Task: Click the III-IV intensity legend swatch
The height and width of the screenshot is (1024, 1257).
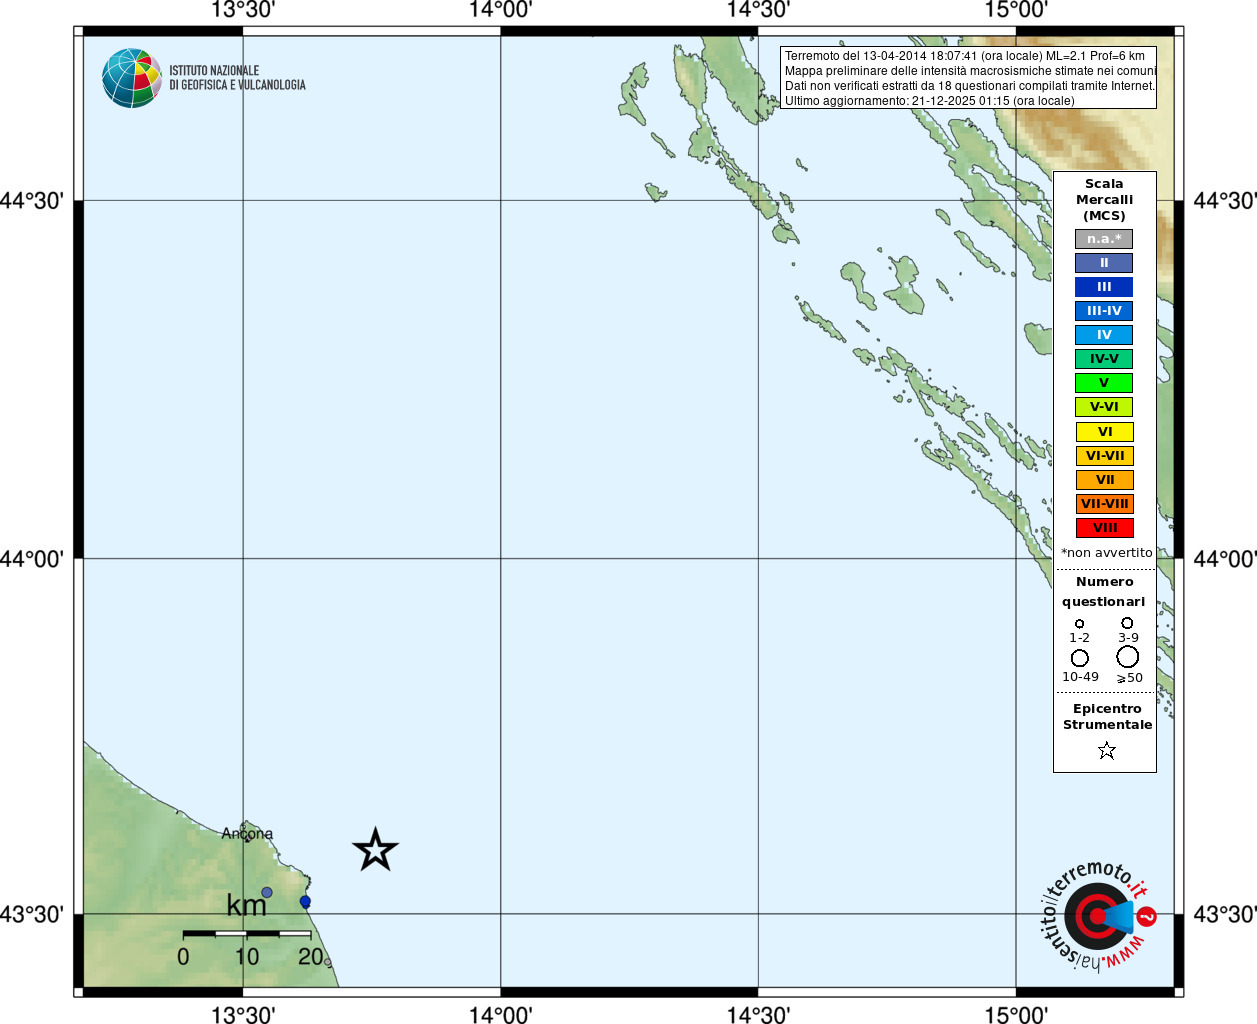Action: 1104,311
